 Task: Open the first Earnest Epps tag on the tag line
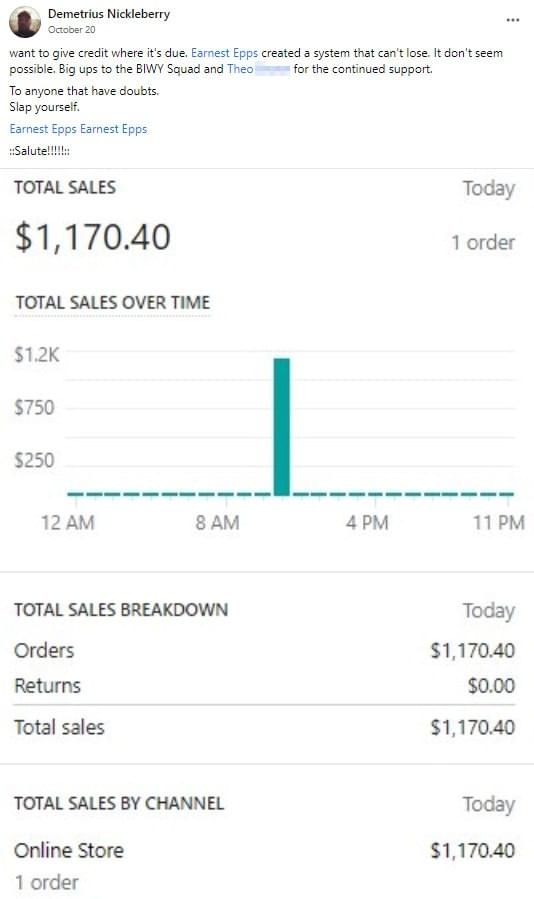click(43, 129)
